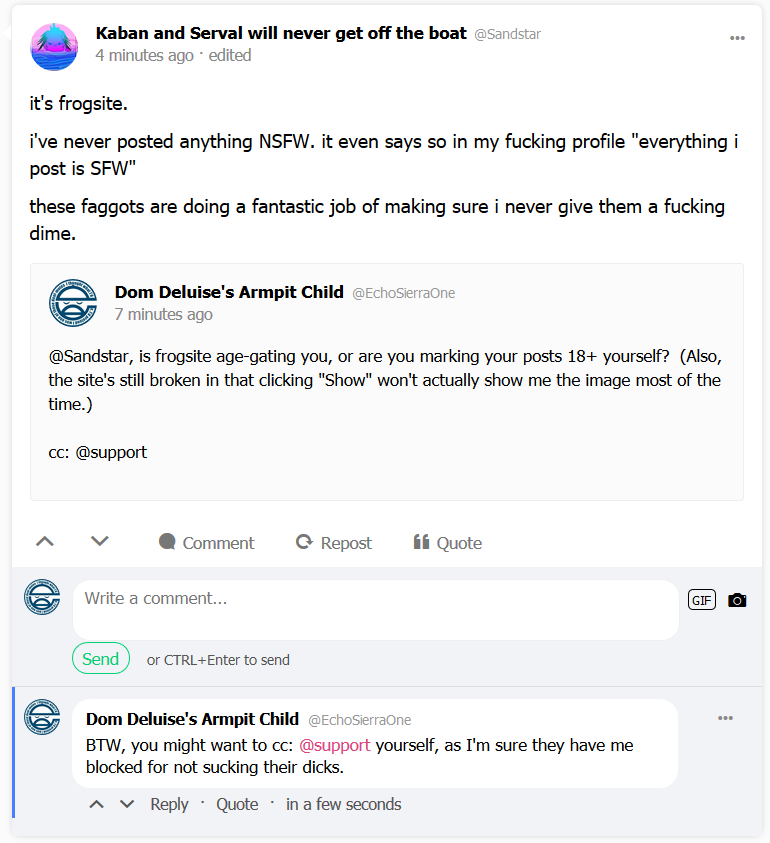This screenshot has height=843, width=770.
Task: Open Sandstar's profile avatar picture
Action: coord(54,46)
